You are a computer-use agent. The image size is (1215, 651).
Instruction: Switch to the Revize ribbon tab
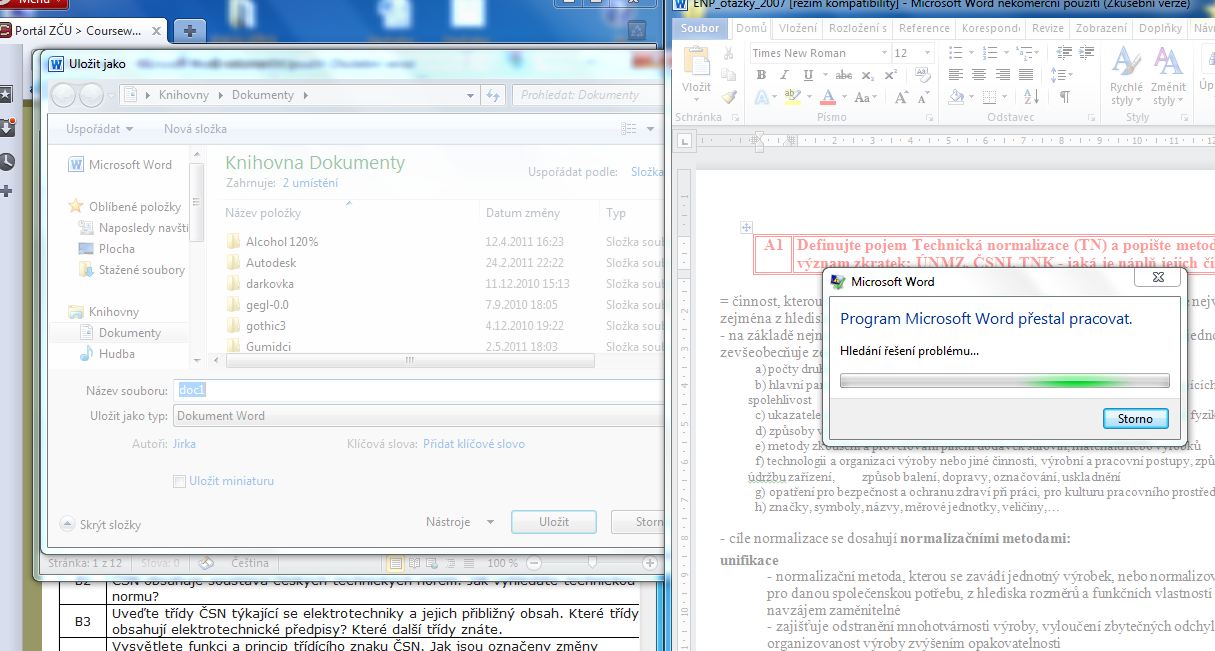tap(1048, 28)
